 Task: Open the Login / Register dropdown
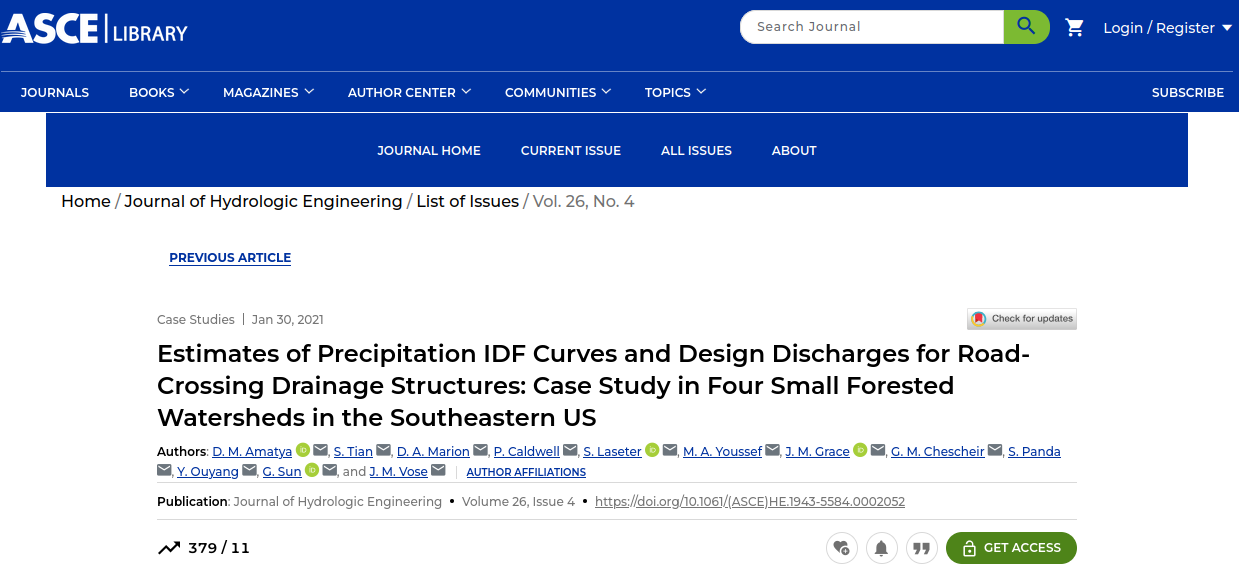coord(1167,28)
